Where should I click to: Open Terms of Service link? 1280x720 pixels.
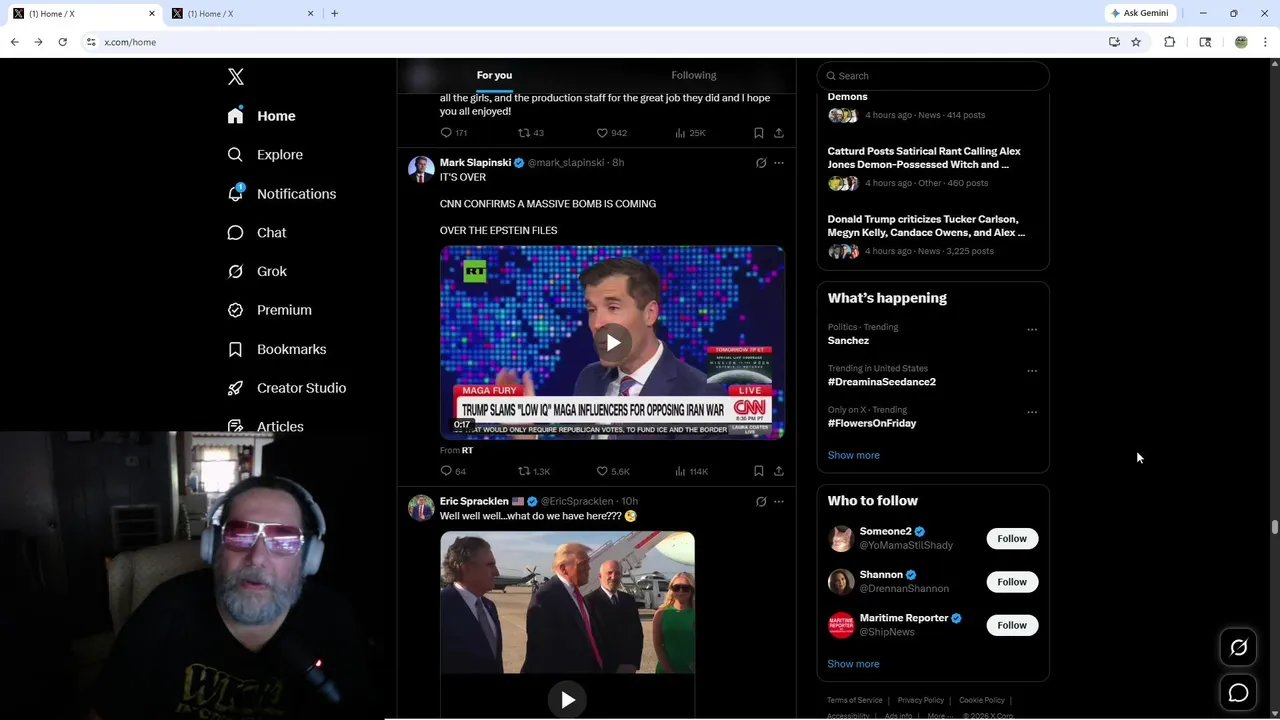pyautogui.click(x=855, y=700)
